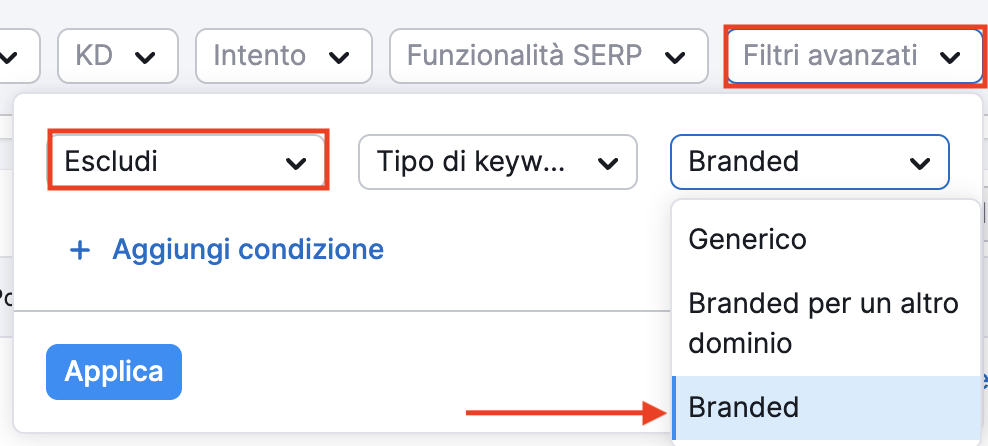This screenshot has width=988, height=446.
Task: Open the Funzionalità SERP filter by its label
Action: (524, 55)
